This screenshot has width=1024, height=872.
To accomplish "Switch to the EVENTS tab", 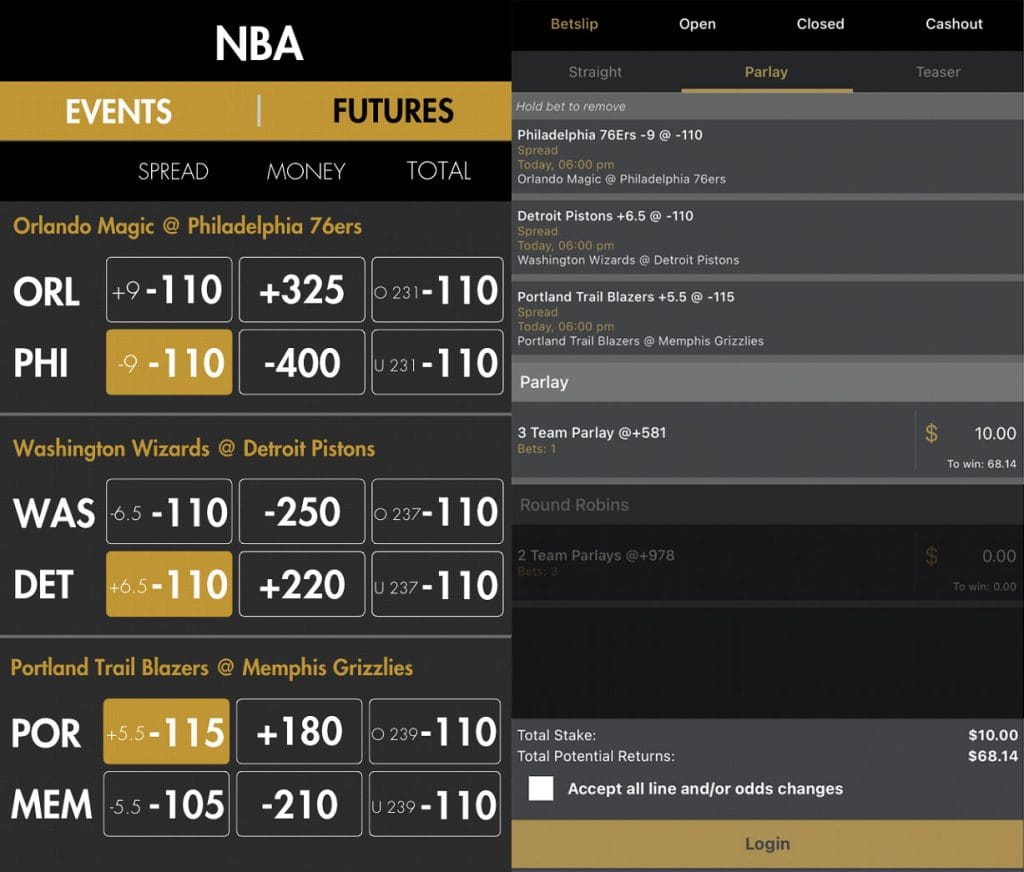I will [118, 111].
